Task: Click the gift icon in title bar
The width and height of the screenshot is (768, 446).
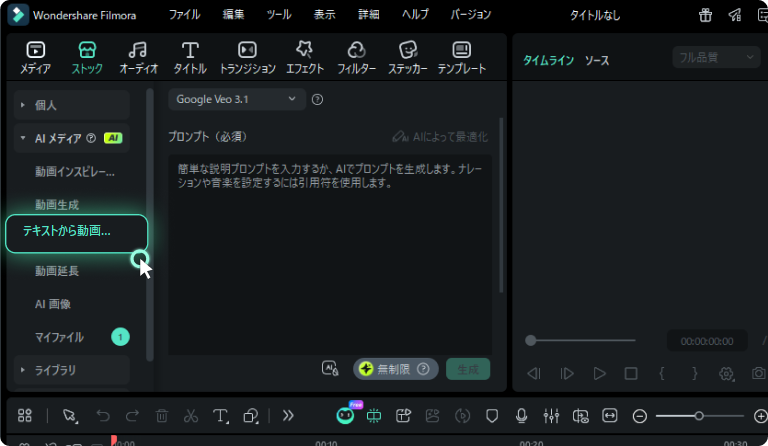Action: (x=705, y=15)
